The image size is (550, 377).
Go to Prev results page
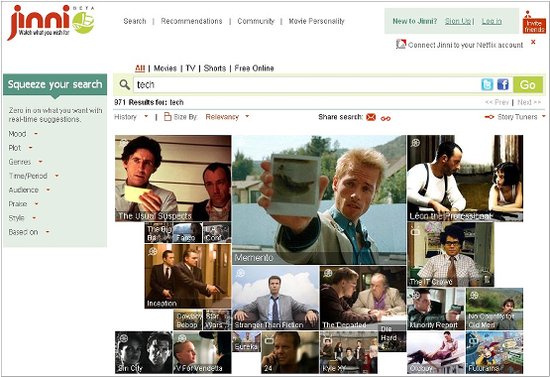497,102
